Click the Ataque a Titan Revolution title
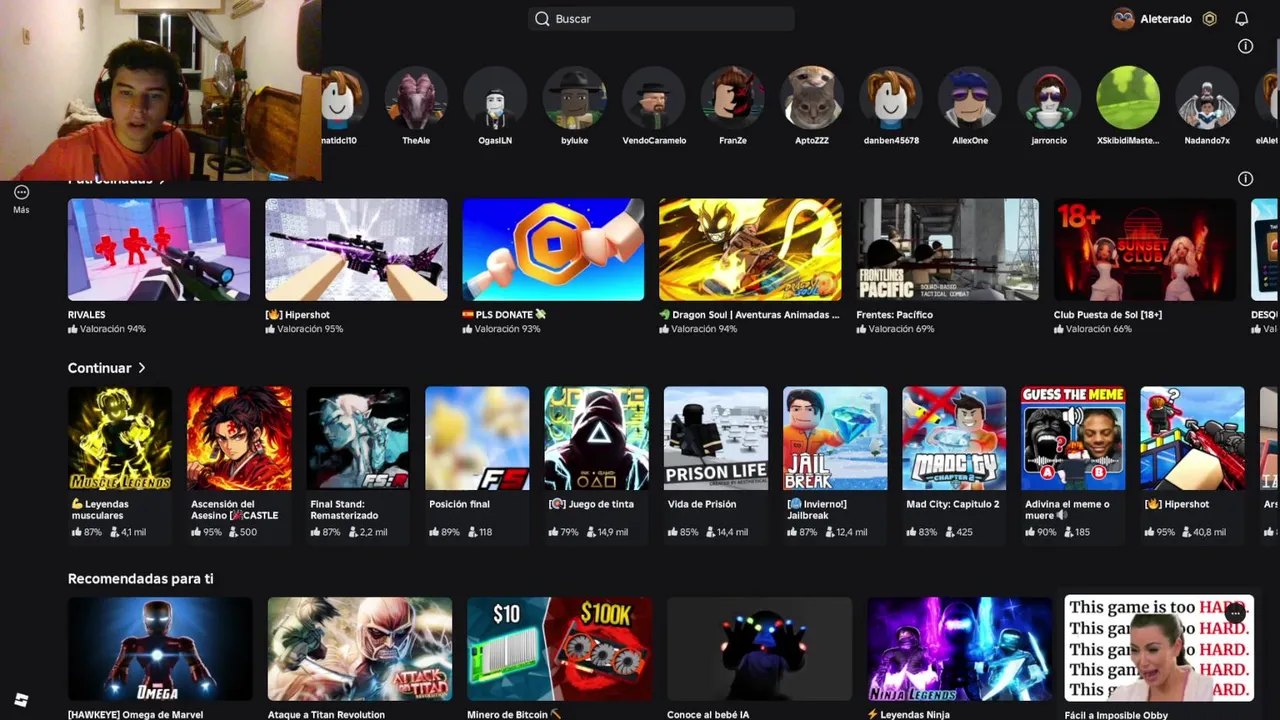Screen dimensions: 1280x720 [x=326, y=714]
